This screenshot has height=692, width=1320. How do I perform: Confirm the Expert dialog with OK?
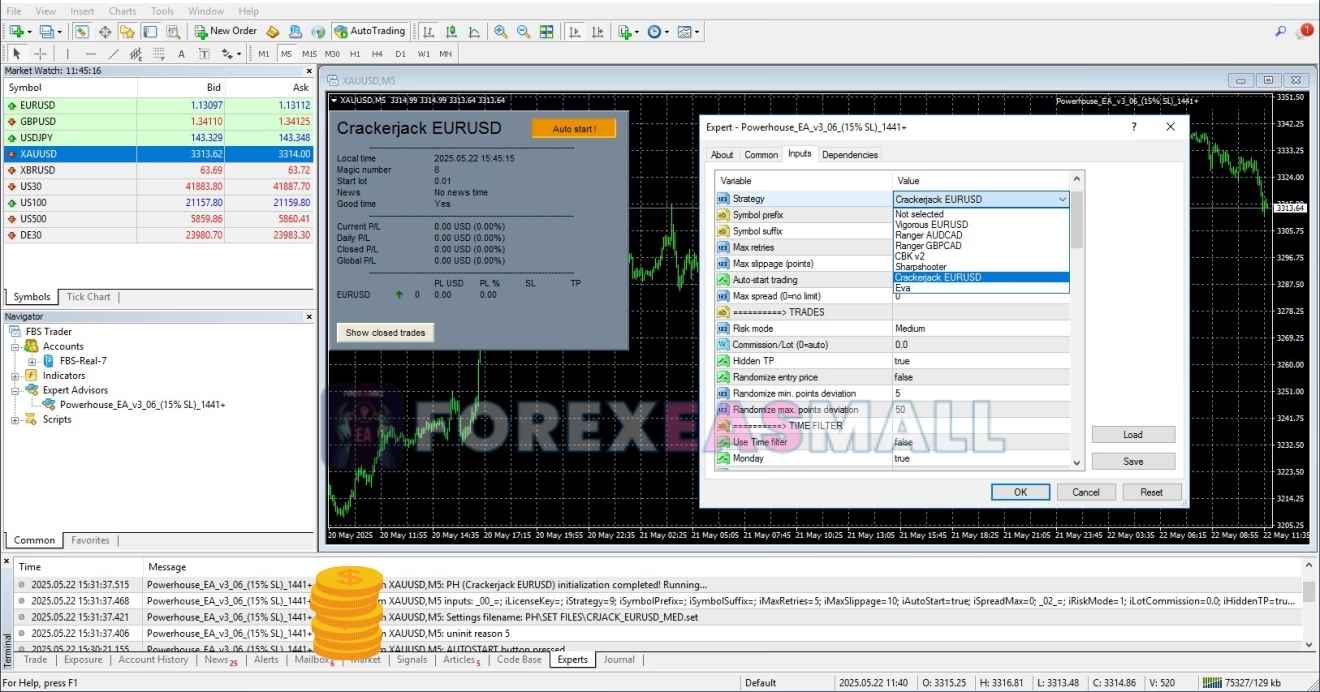coord(1020,492)
